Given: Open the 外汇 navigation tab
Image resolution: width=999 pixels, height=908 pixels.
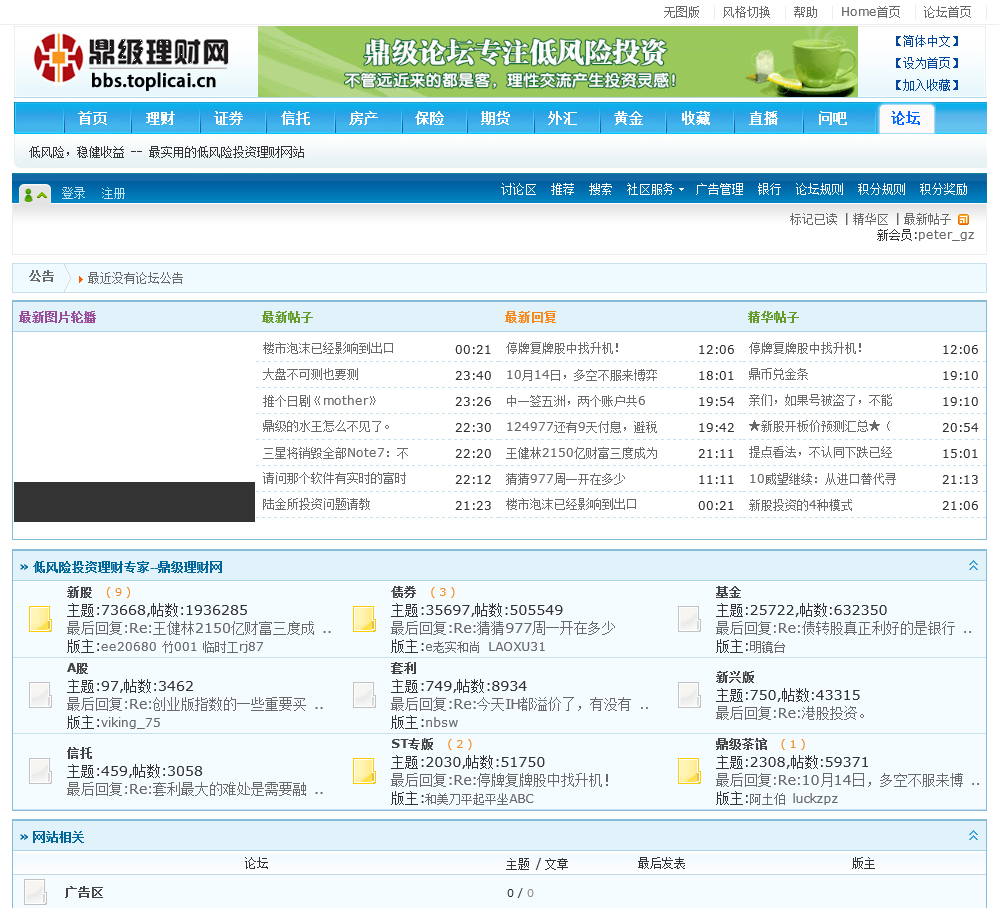Looking at the screenshot, I should click(562, 119).
